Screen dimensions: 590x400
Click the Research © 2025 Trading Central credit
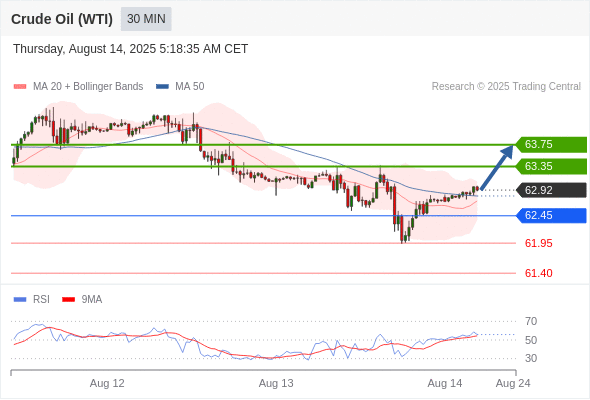[x=506, y=87]
